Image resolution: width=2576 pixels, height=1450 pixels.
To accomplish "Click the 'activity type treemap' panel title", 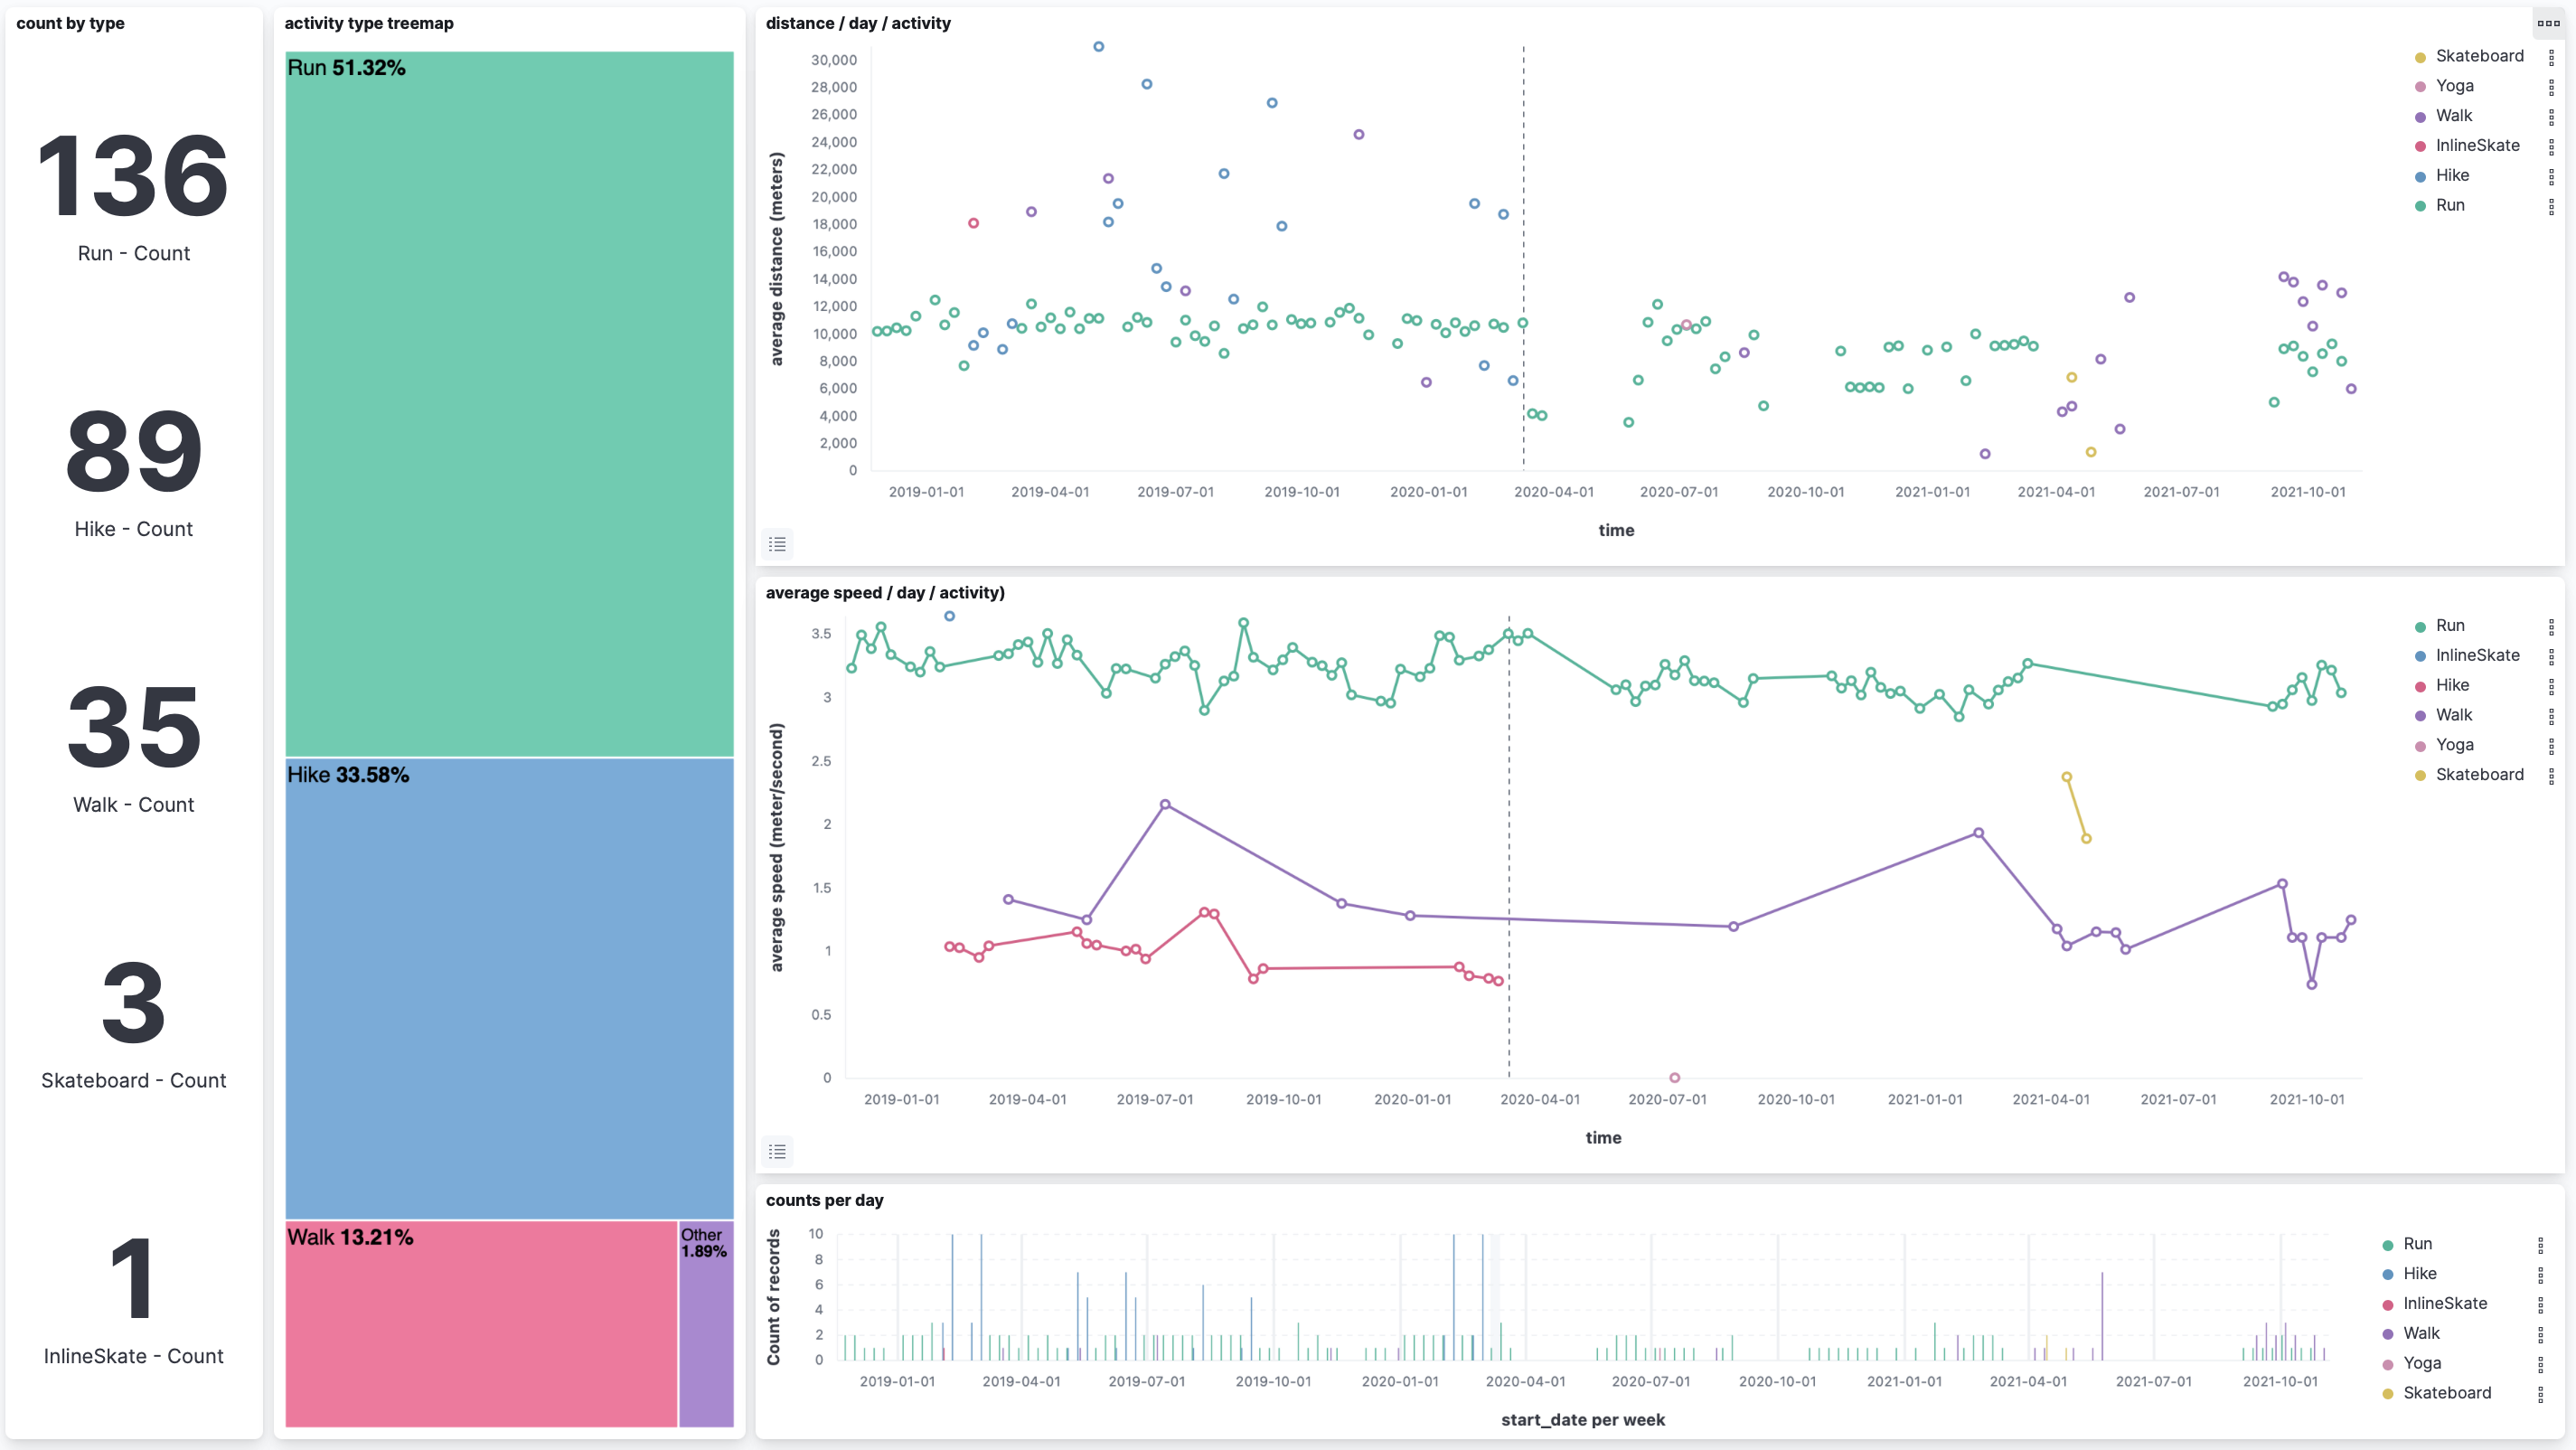I will pyautogui.click(x=369, y=23).
